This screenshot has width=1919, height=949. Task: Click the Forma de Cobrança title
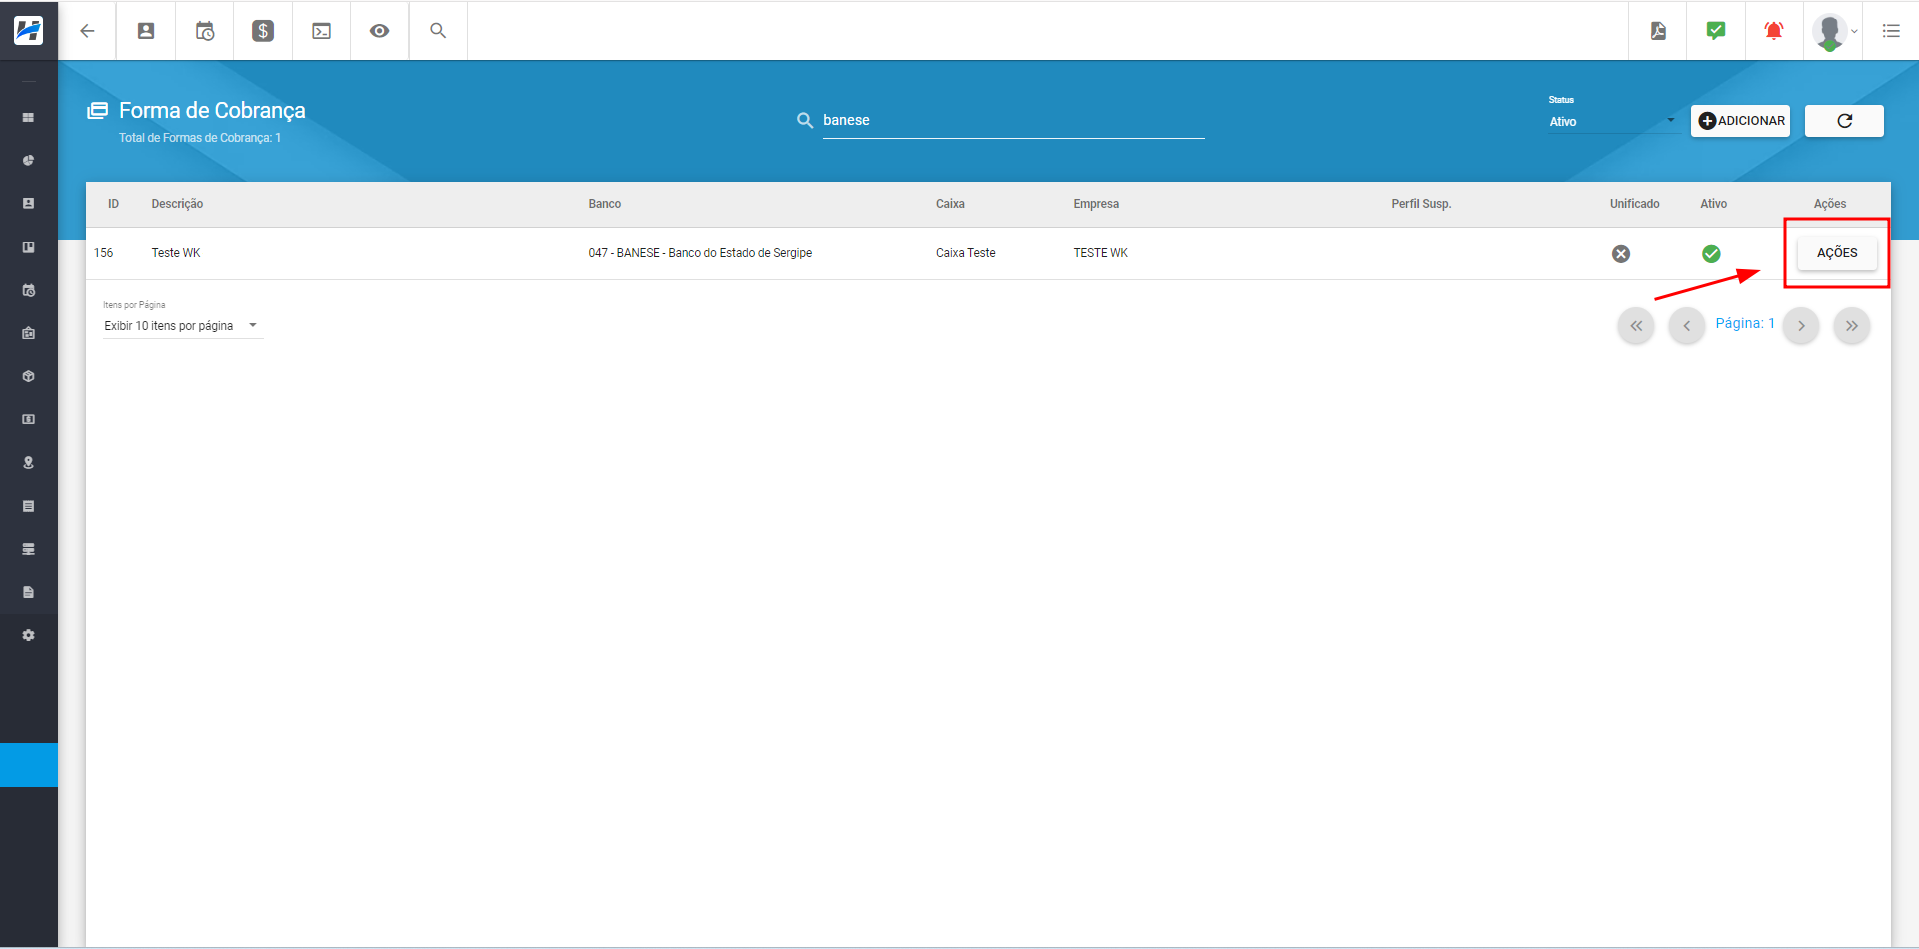[212, 110]
